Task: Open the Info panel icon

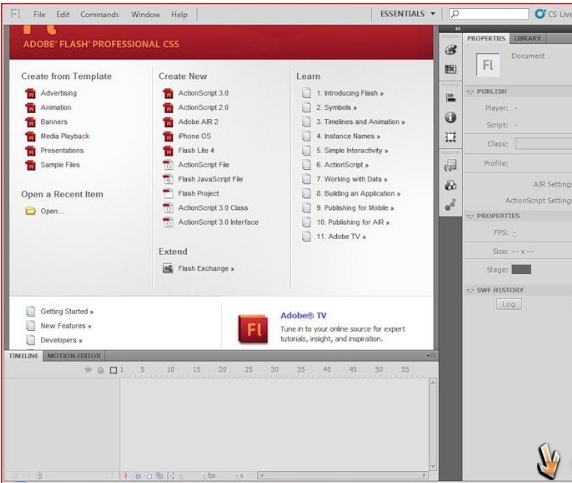Action: [x=451, y=117]
